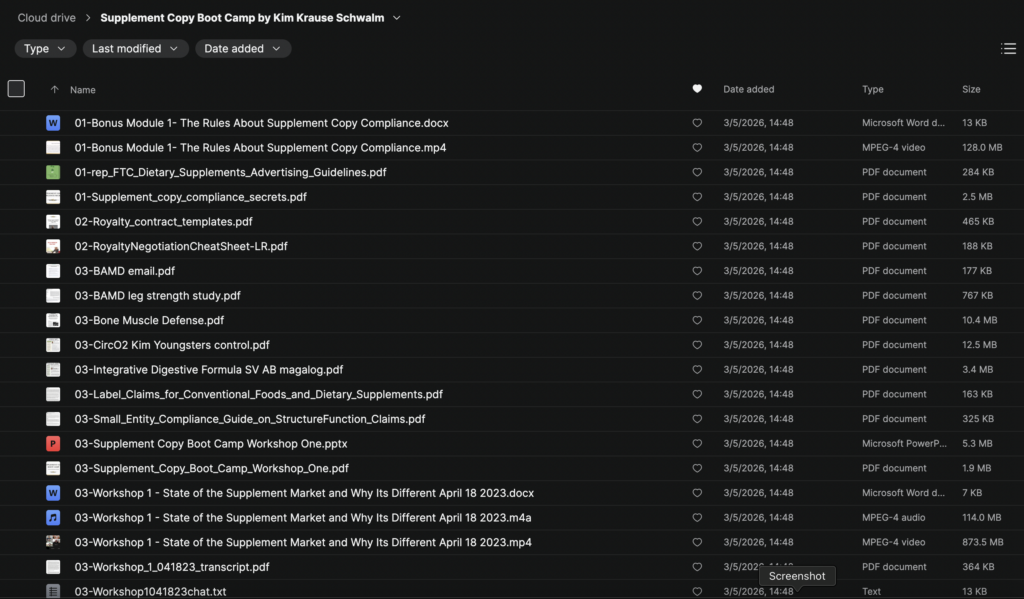
Task: Click icon of Small_Entity_Compliance_Guide pdf
Action: click(x=53, y=419)
